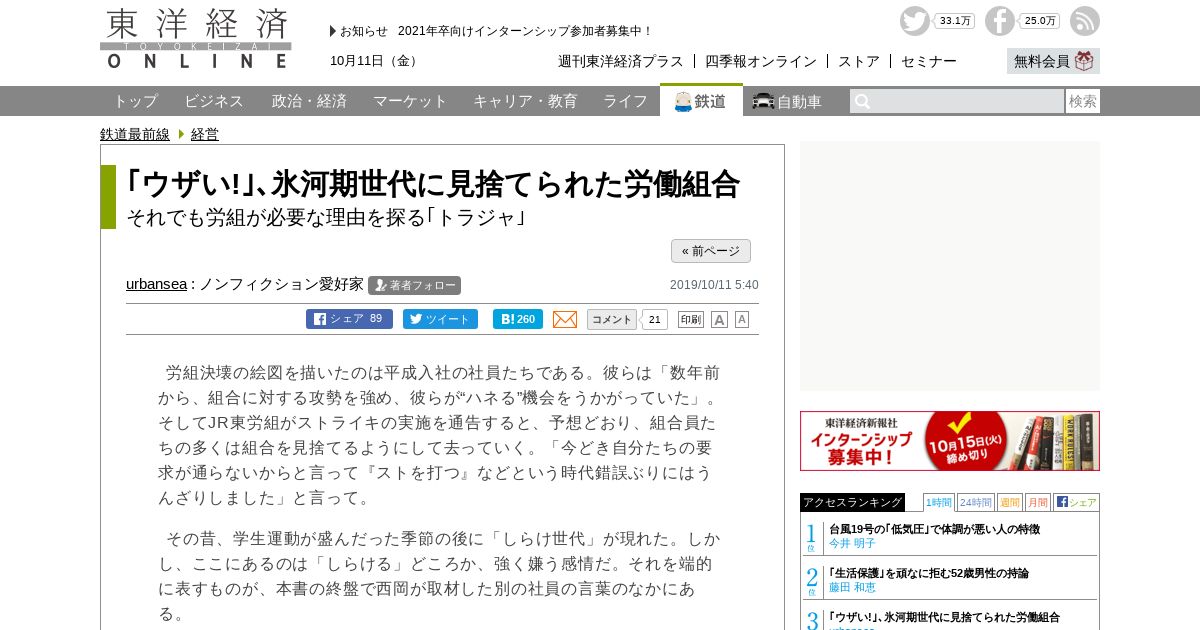Open the 週刊東洋経済プラス link
This screenshot has height=630, width=1200.
click(621, 61)
